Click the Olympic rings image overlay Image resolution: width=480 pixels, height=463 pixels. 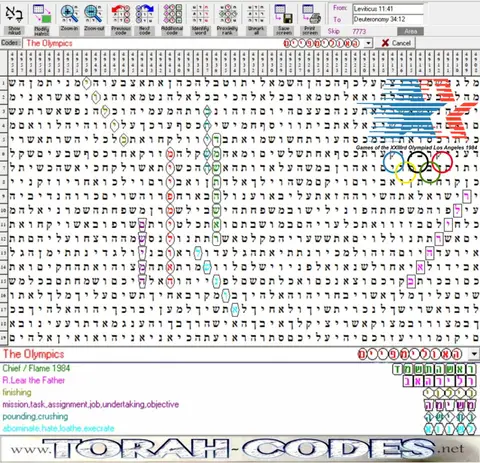point(418,168)
